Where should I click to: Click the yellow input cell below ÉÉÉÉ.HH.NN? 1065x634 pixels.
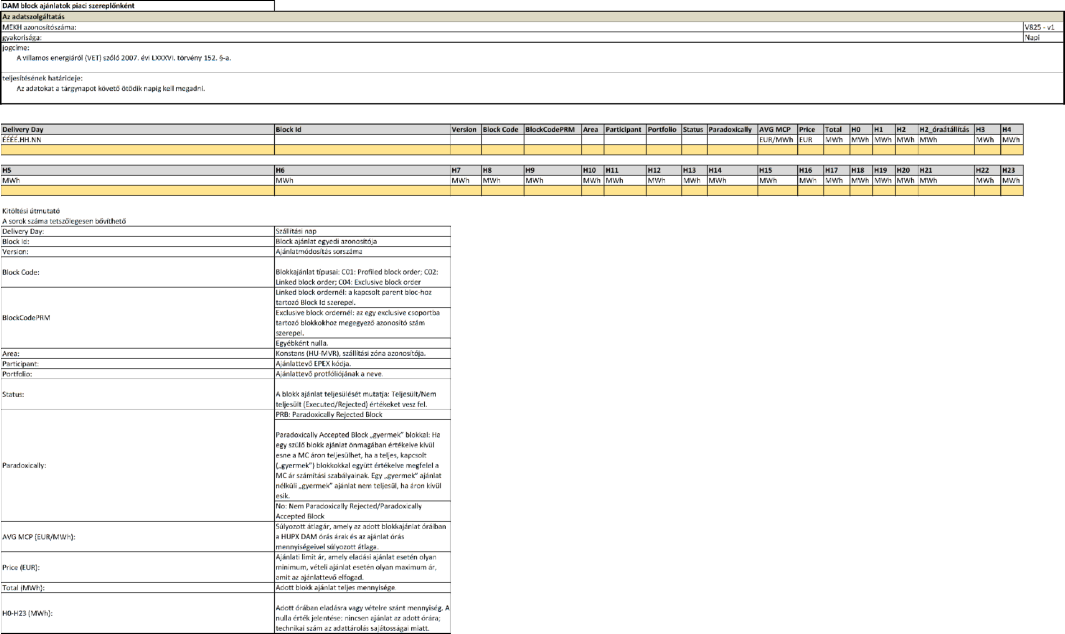137,149
